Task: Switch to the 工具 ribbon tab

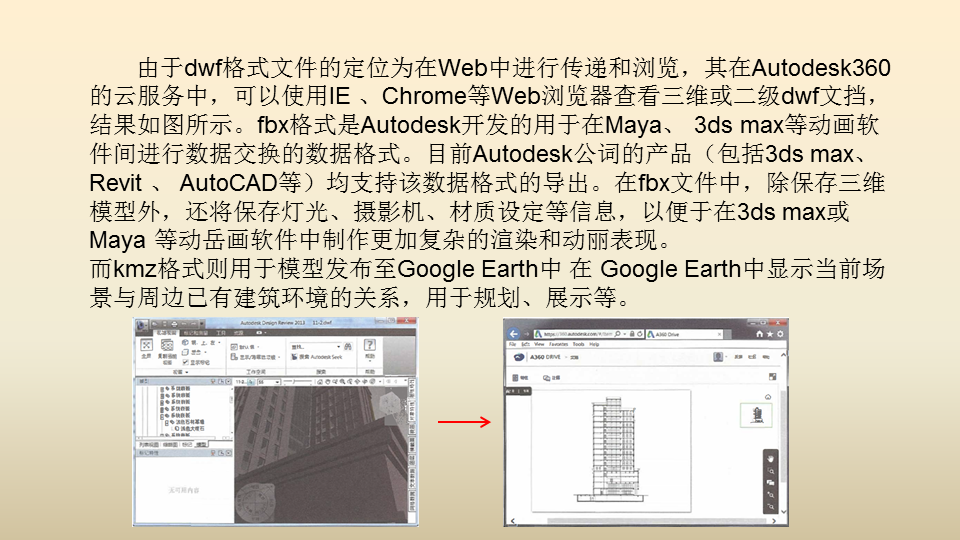Action: 221,333
